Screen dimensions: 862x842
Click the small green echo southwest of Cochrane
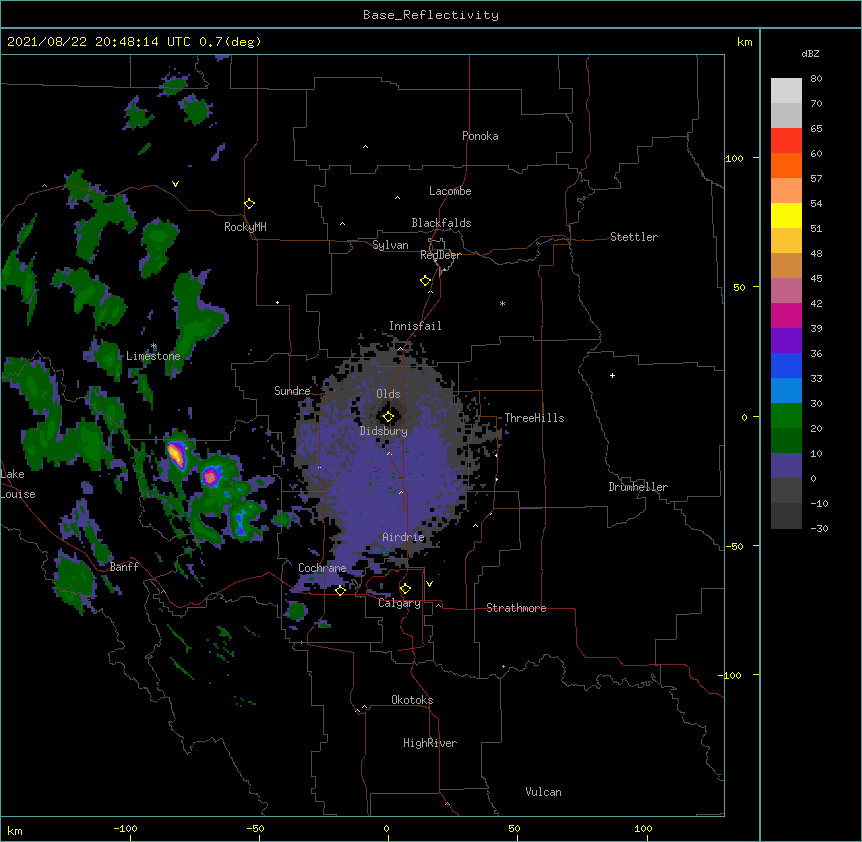pyautogui.click(x=297, y=611)
